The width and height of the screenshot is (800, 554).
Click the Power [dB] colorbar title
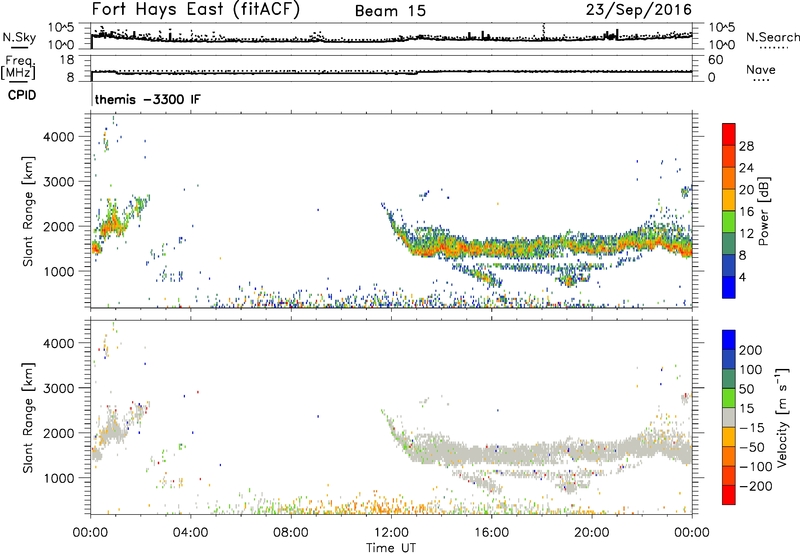coord(764,211)
